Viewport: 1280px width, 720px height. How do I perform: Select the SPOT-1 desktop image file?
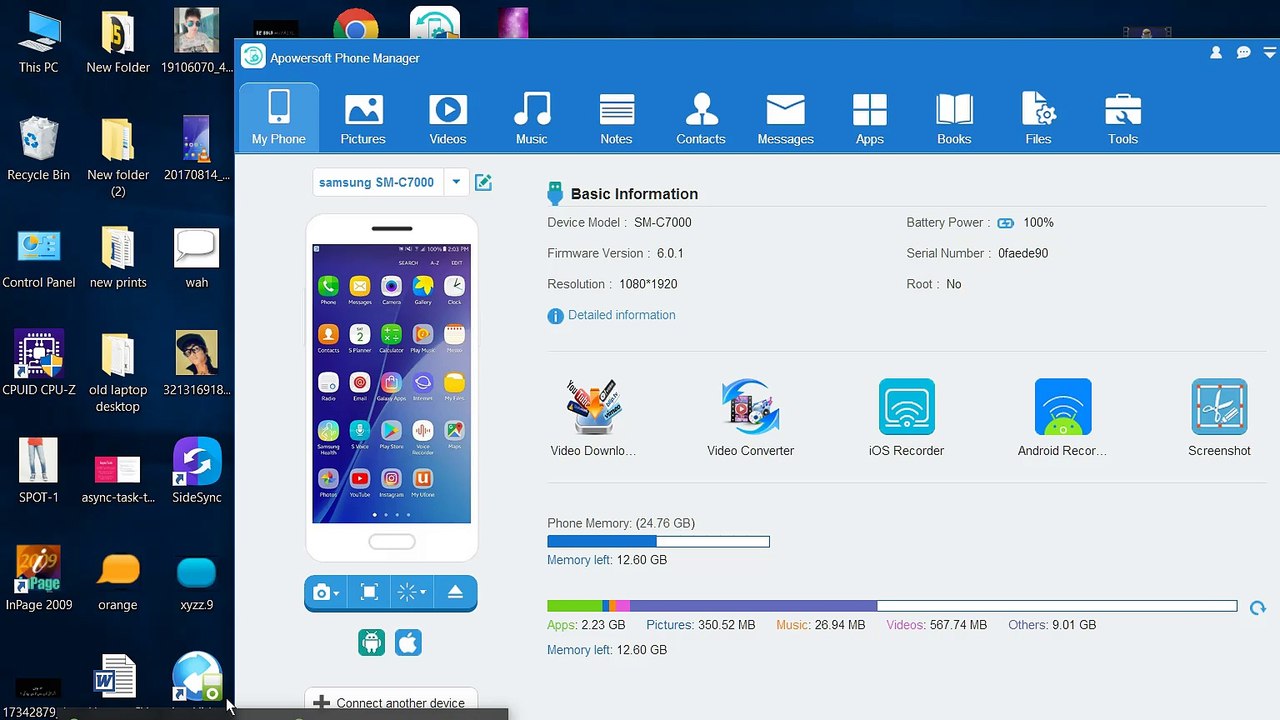(38, 471)
